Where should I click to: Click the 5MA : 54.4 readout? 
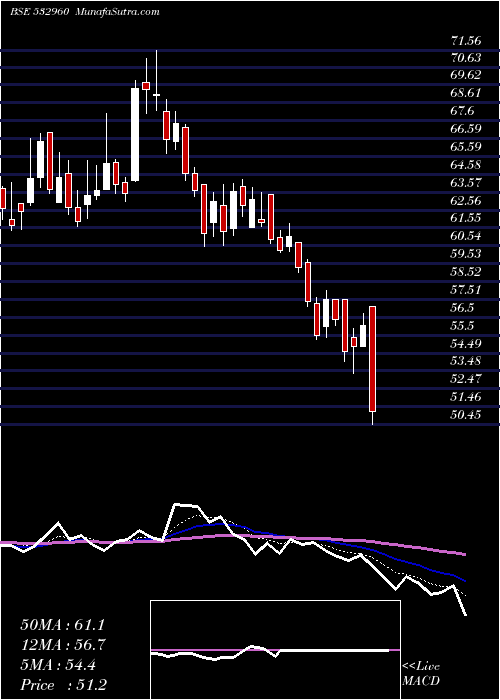[58, 665]
